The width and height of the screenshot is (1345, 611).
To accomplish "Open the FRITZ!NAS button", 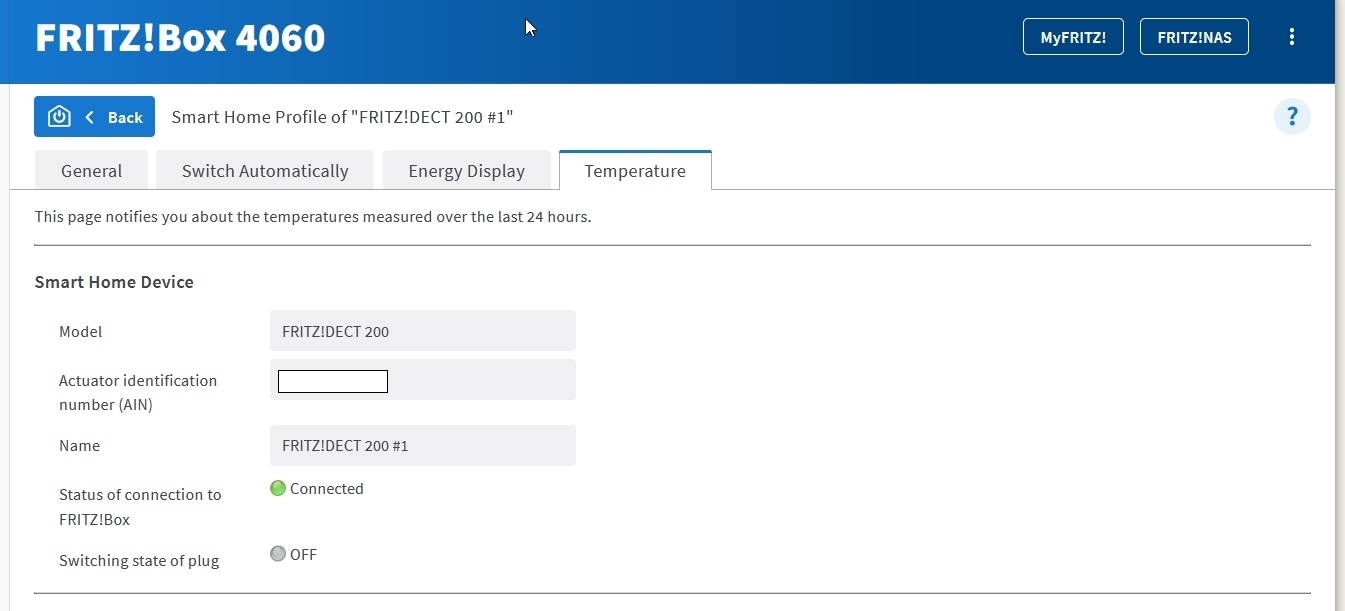I will [x=1194, y=37].
